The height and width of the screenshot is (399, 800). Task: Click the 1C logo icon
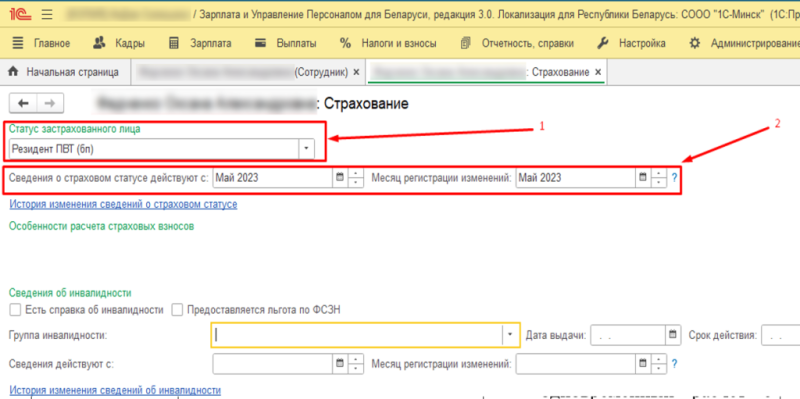click(20, 15)
